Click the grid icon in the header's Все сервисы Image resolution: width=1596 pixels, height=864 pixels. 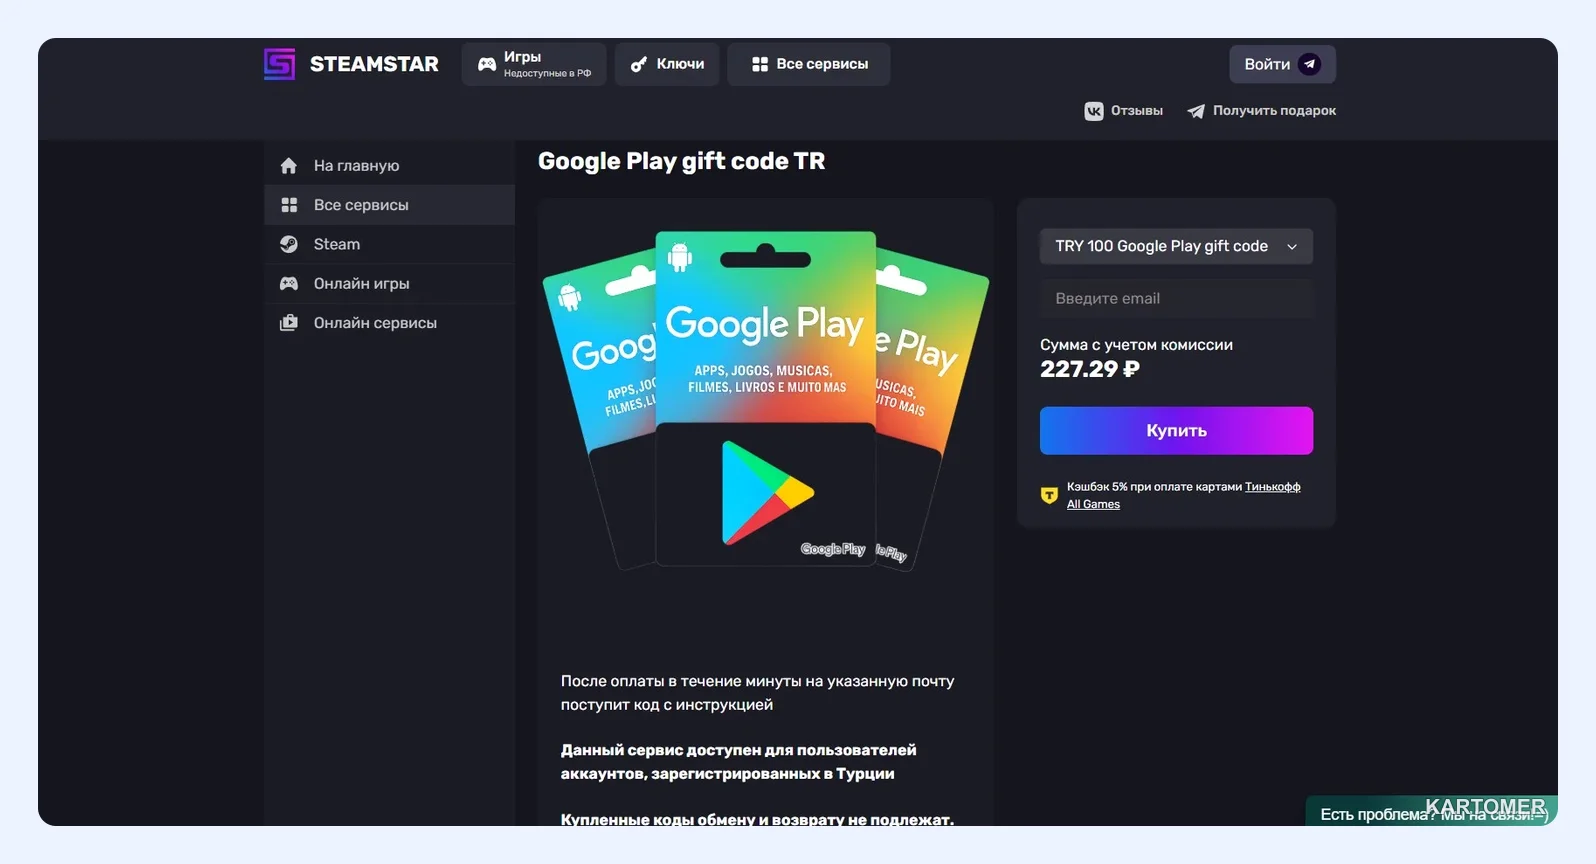coord(760,64)
